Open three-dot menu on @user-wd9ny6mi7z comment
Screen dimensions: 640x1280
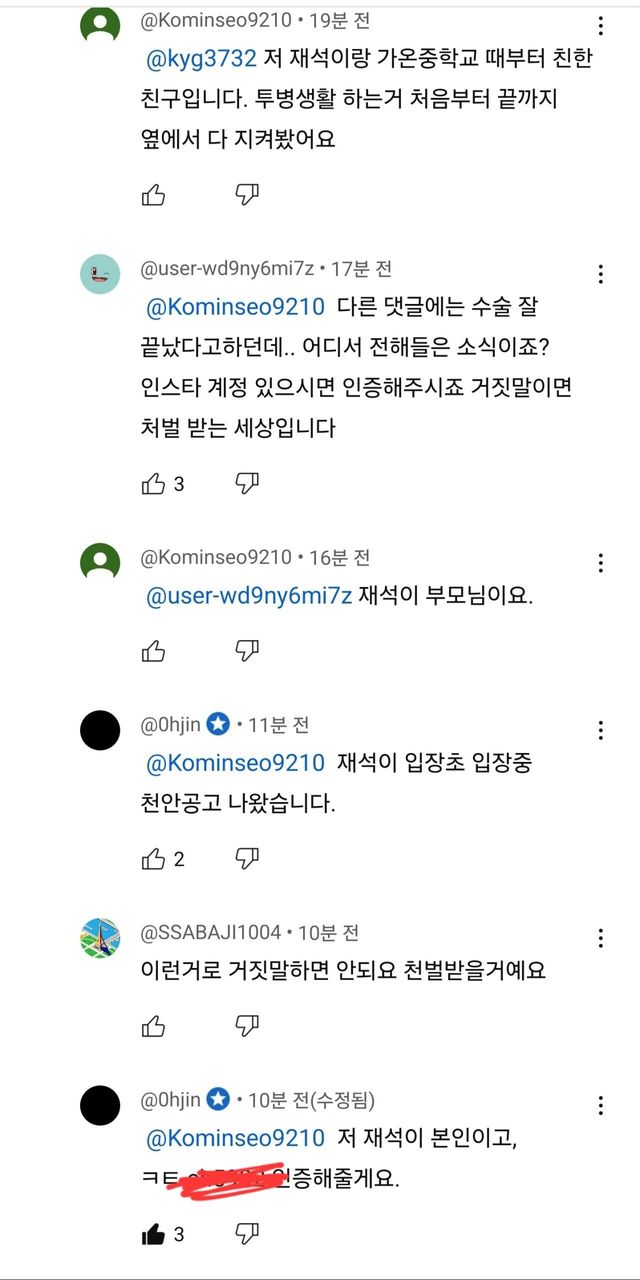point(600,273)
